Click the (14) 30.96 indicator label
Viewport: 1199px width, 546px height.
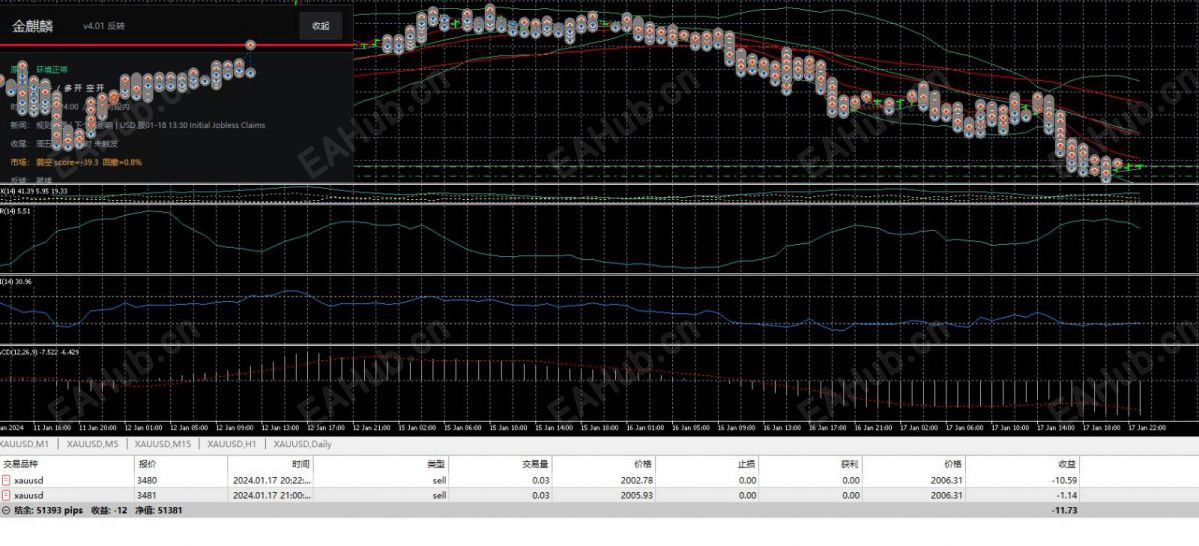pyautogui.click(x=16, y=281)
